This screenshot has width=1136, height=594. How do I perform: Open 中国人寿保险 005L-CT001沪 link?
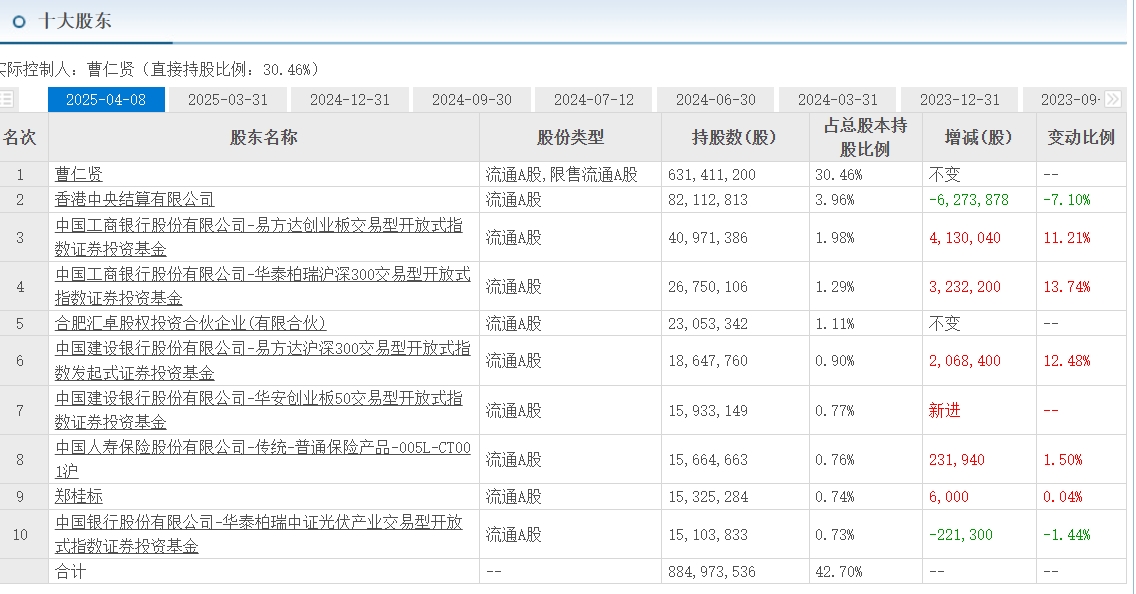point(263,459)
